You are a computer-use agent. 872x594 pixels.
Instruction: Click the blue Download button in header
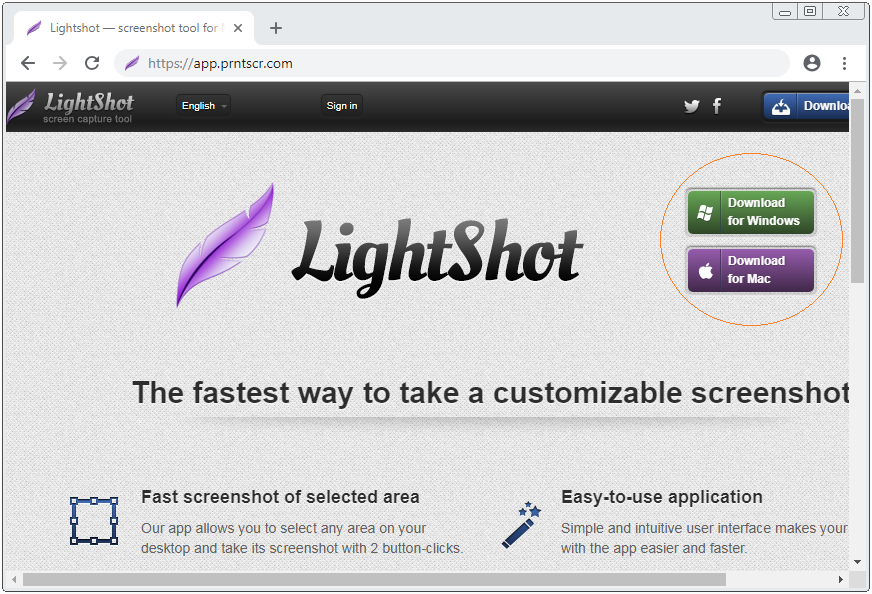coord(806,106)
